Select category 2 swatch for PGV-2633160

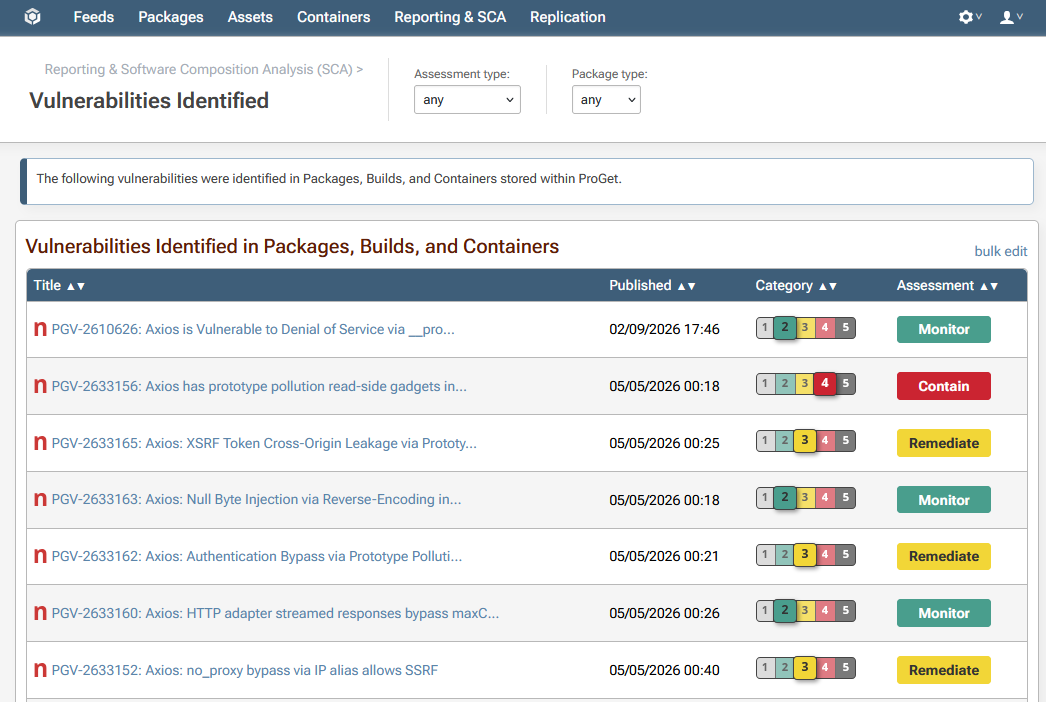click(x=785, y=611)
